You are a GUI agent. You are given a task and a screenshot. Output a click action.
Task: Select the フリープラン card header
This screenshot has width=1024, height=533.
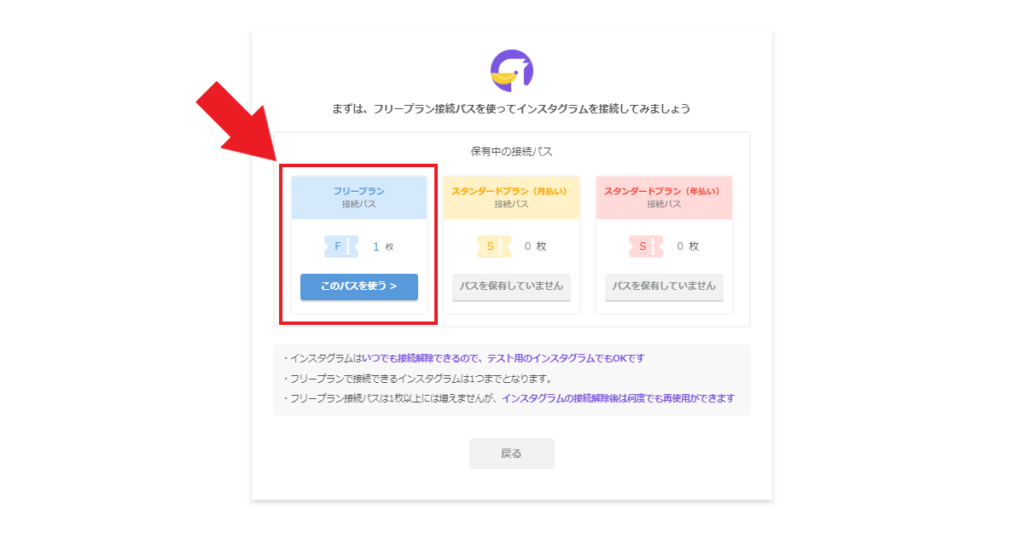point(359,197)
